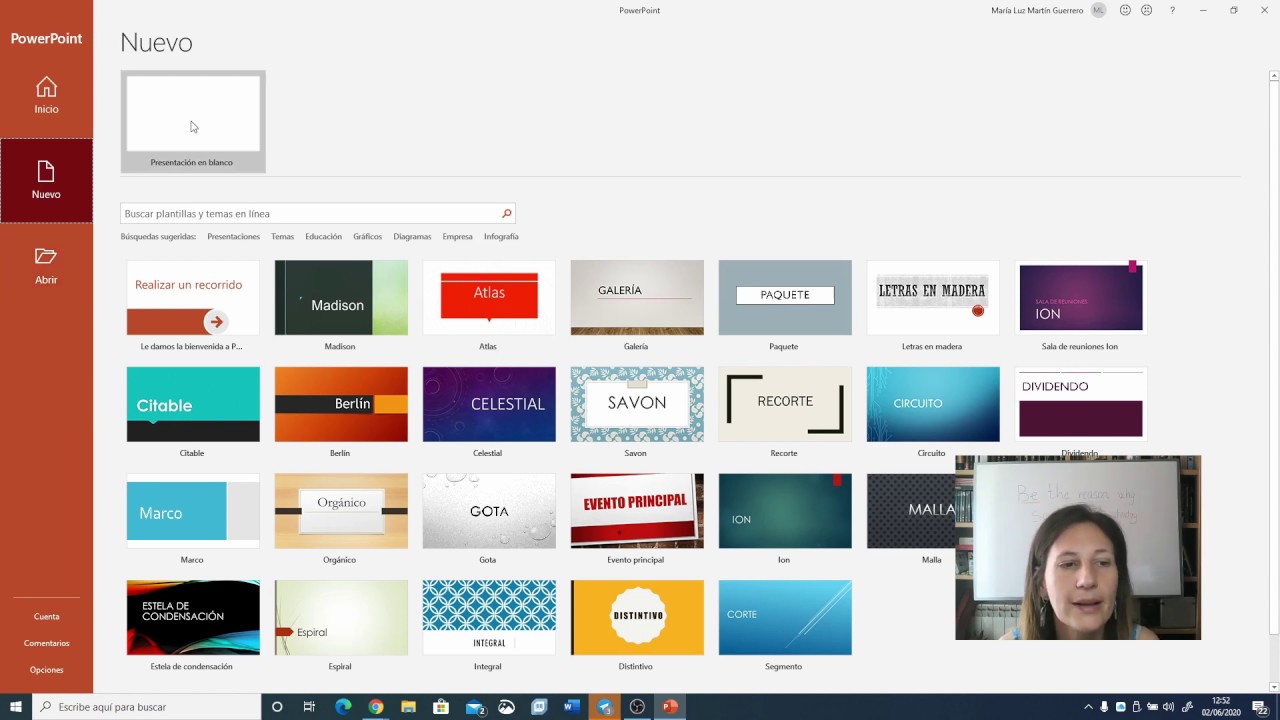Open Opciones in the sidebar
1280x720 pixels.
click(x=46, y=670)
